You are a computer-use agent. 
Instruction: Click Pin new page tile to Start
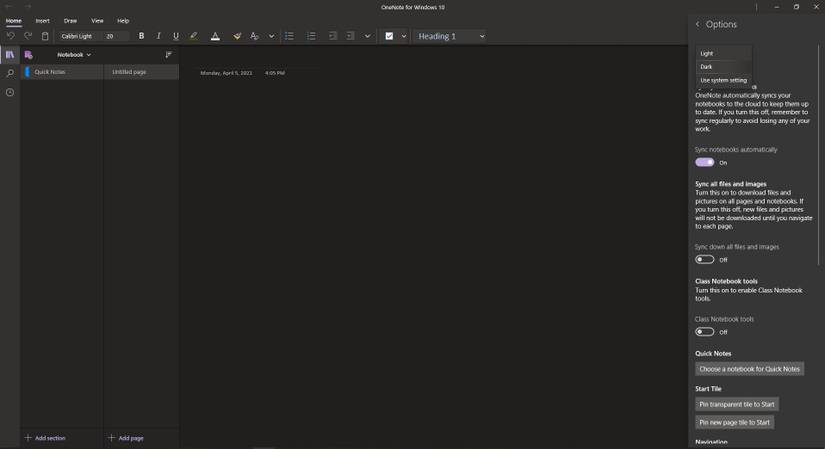pyautogui.click(x=734, y=422)
